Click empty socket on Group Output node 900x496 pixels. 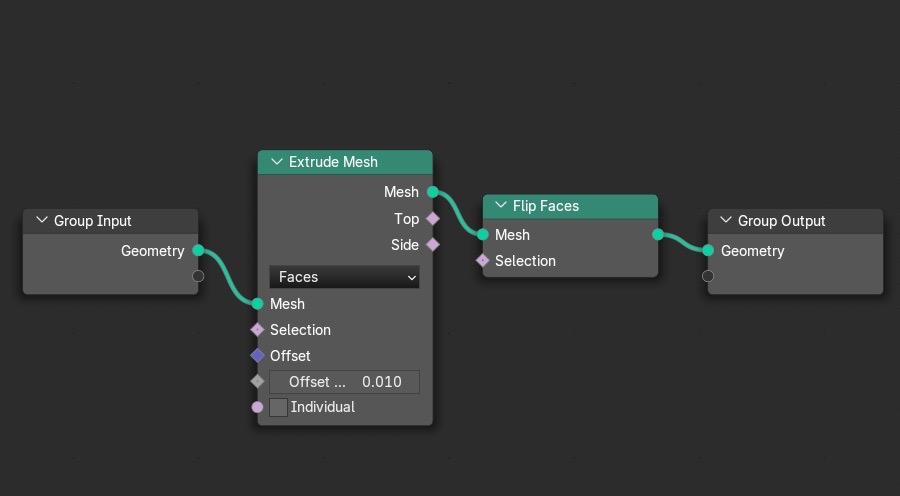[708, 276]
